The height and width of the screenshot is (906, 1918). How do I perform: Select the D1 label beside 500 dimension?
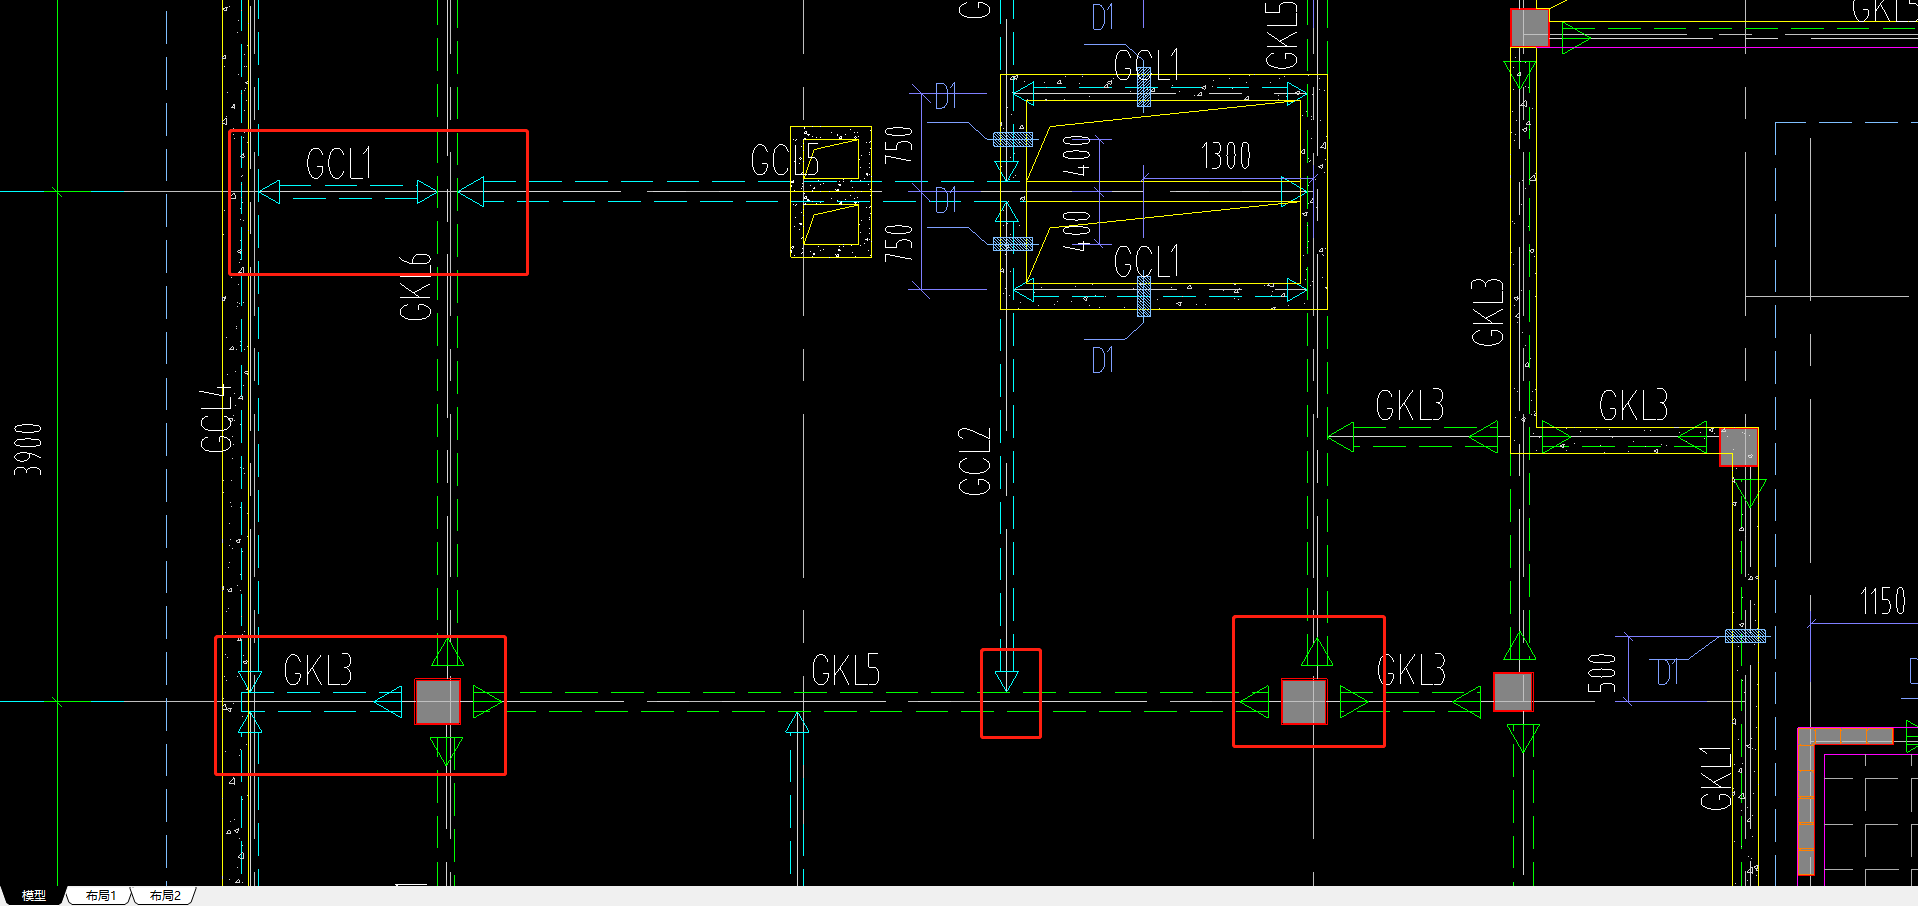click(1667, 673)
